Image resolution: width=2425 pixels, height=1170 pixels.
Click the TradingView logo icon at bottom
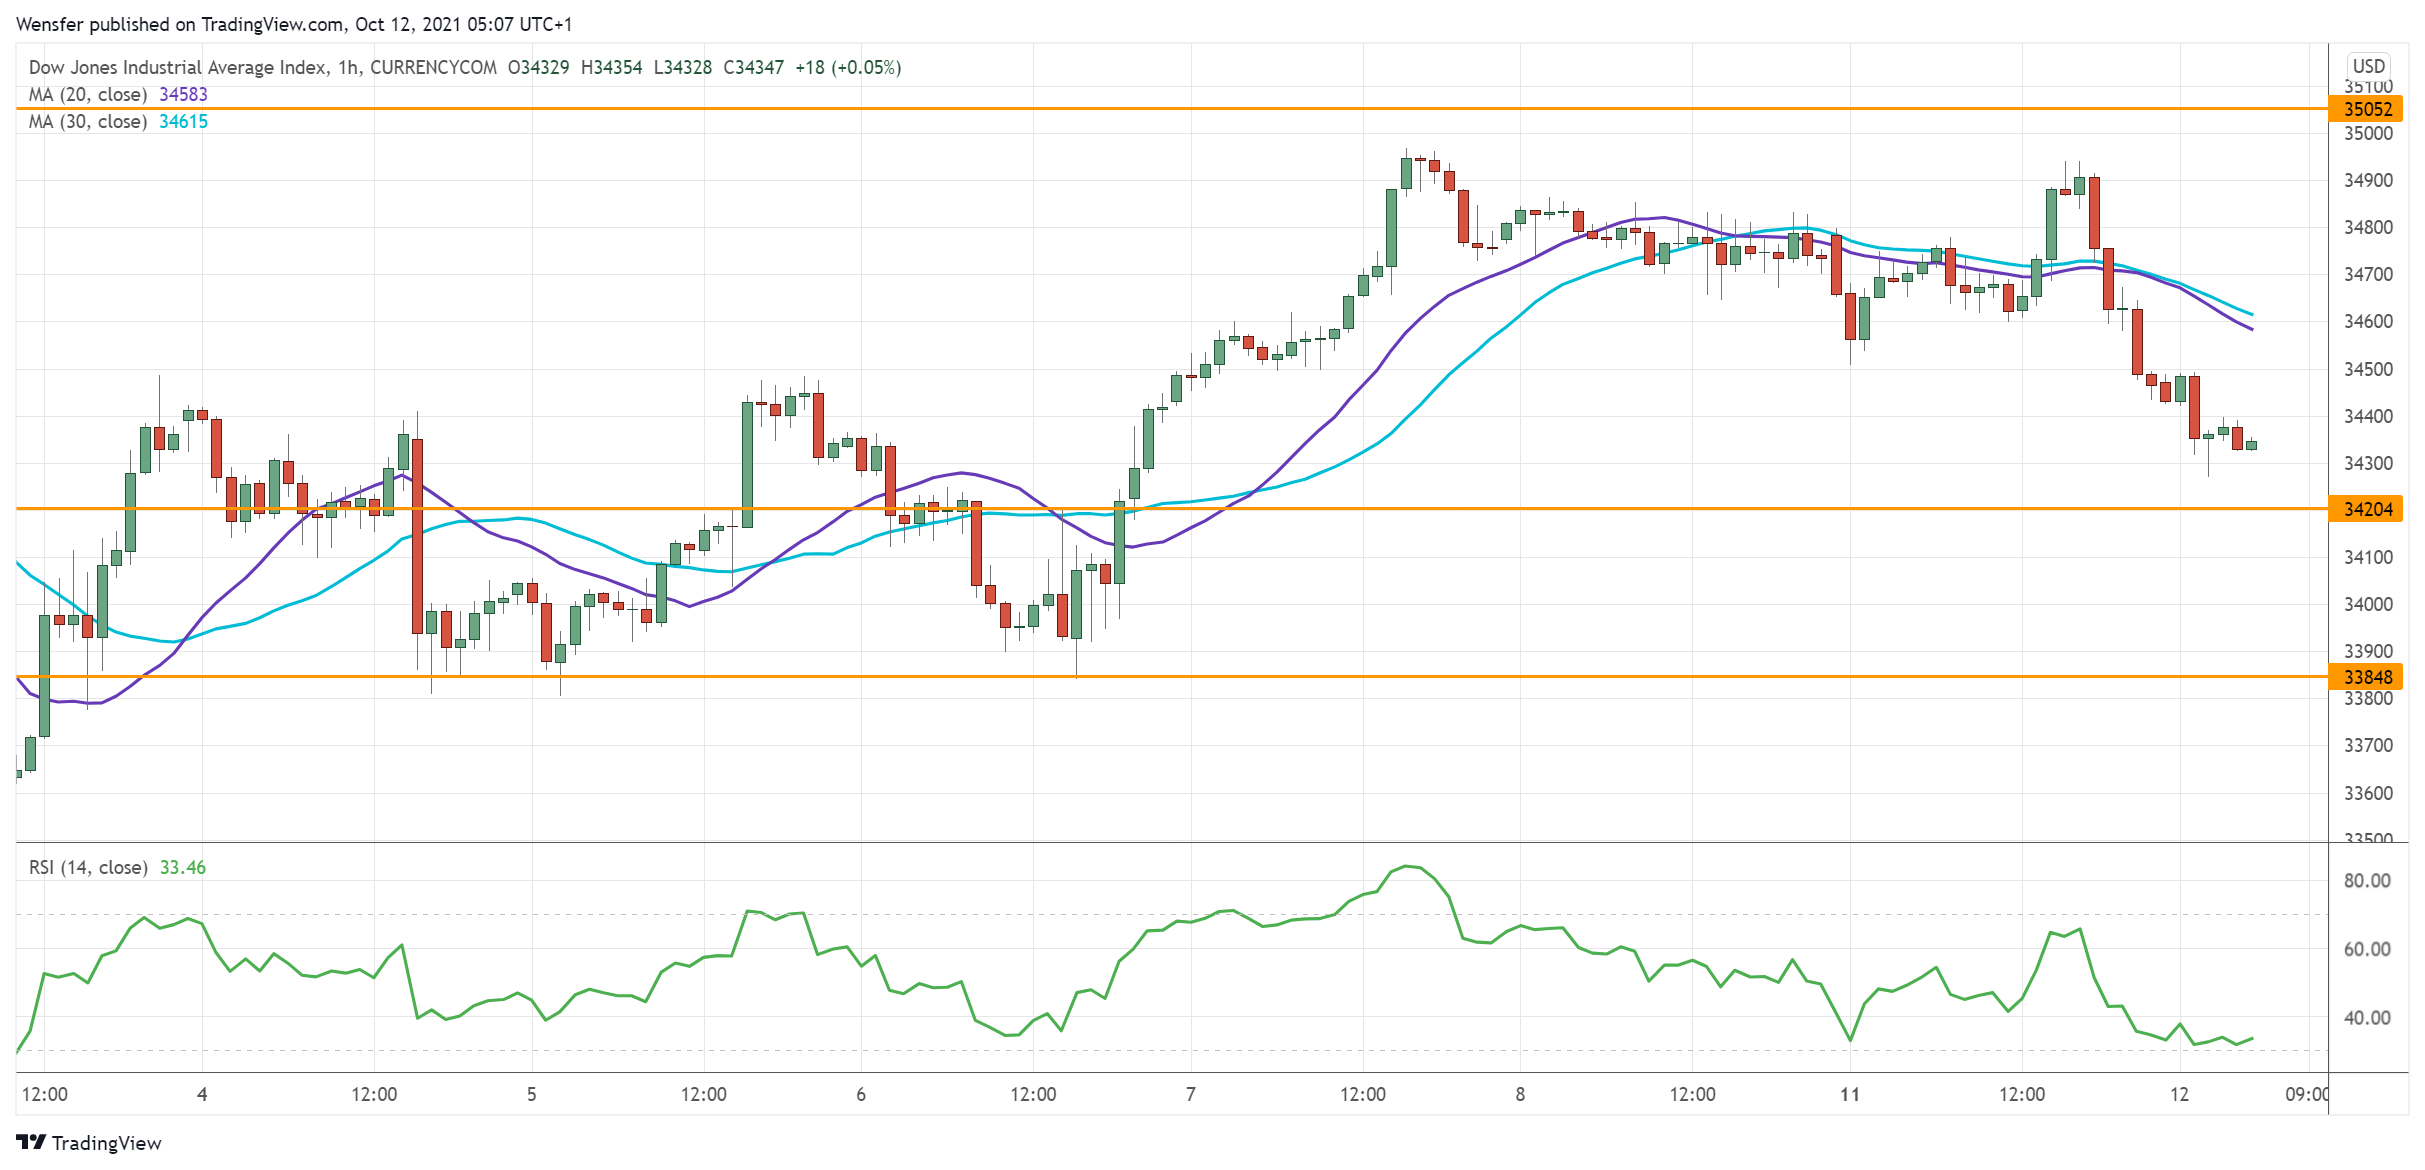tap(31, 1142)
